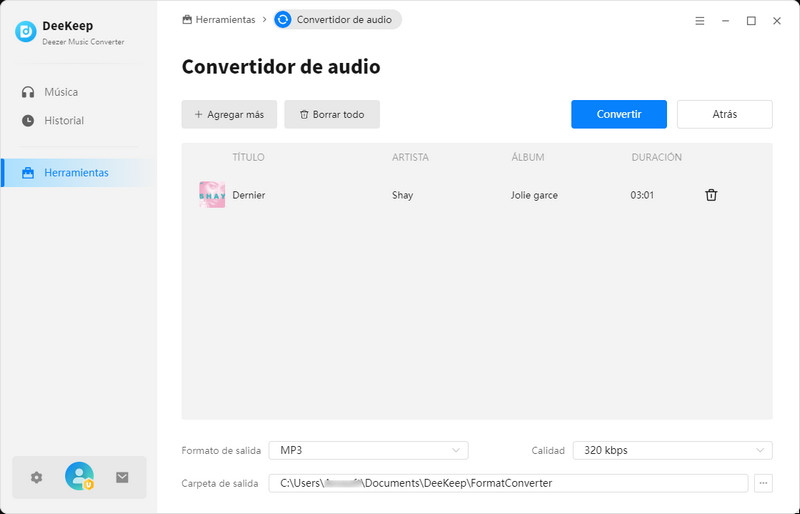
Task: Open settings via the gear icon
Action: [x=36, y=477]
